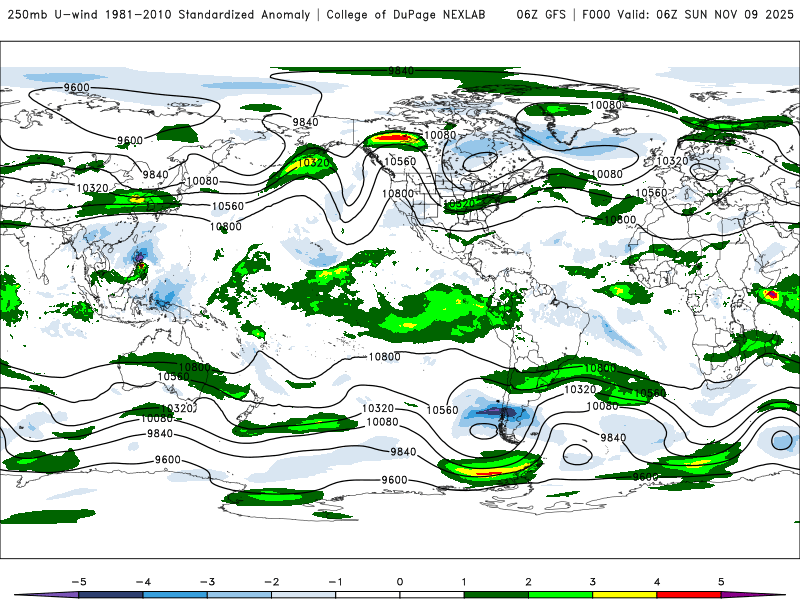Select the bright green 2 to 3 colorbar swatch
Screen dimensions: 800x600
click(560, 595)
